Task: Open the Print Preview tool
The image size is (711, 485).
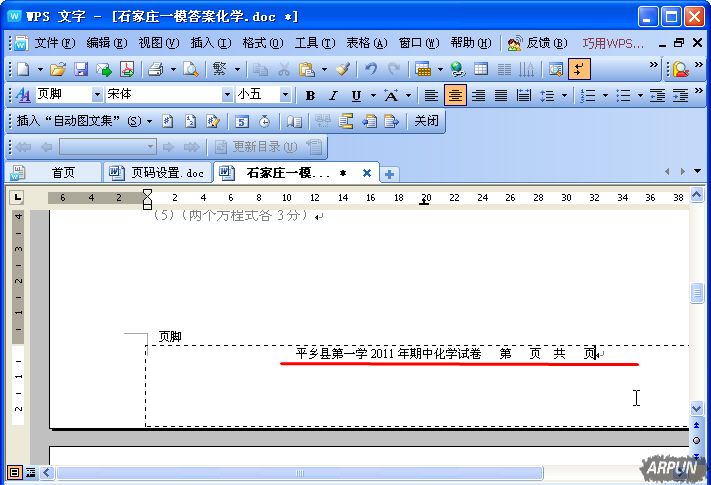Action: tap(189, 69)
